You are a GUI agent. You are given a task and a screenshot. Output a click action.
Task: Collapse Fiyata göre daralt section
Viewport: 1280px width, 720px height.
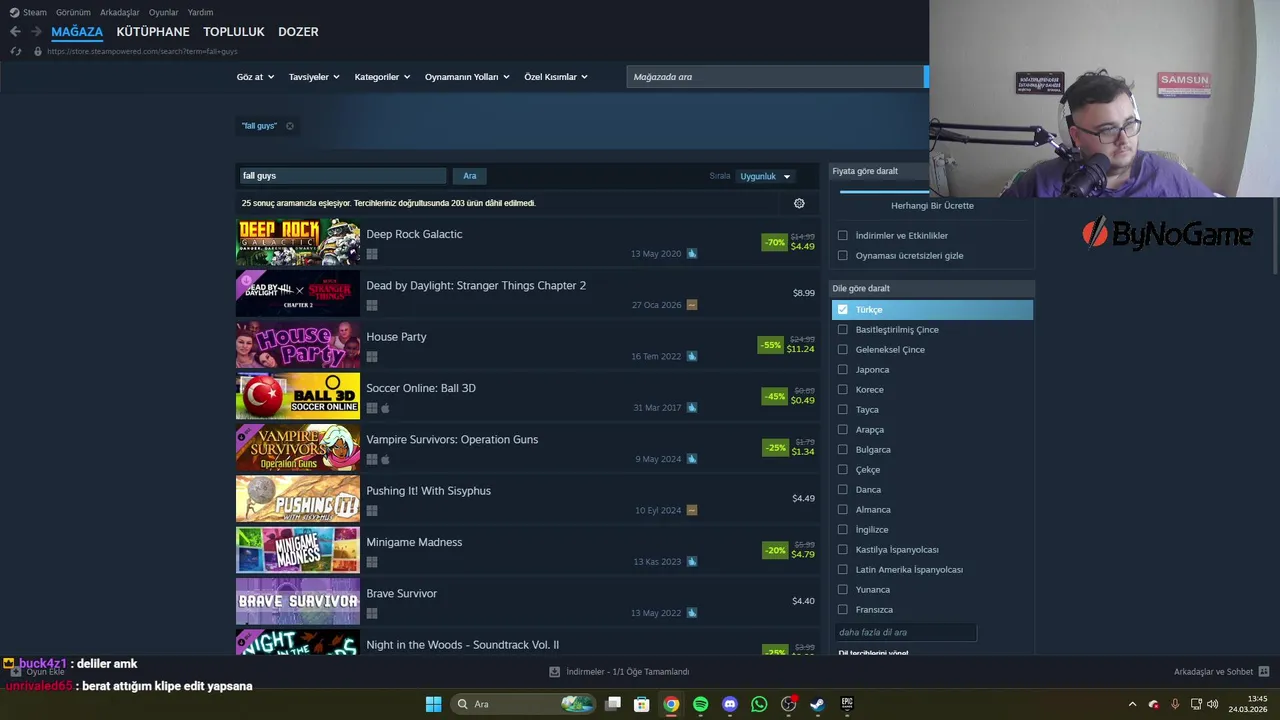point(880,171)
